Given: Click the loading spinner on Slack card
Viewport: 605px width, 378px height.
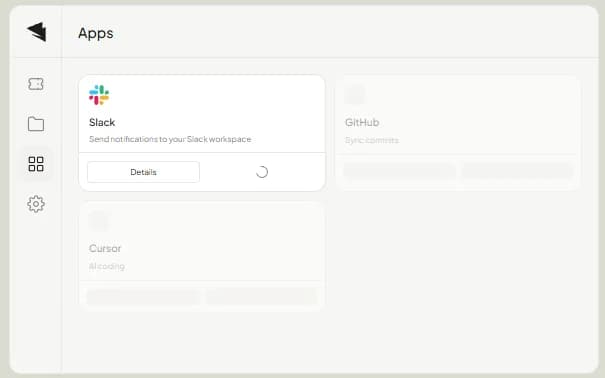Looking at the screenshot, I should 262,172.
